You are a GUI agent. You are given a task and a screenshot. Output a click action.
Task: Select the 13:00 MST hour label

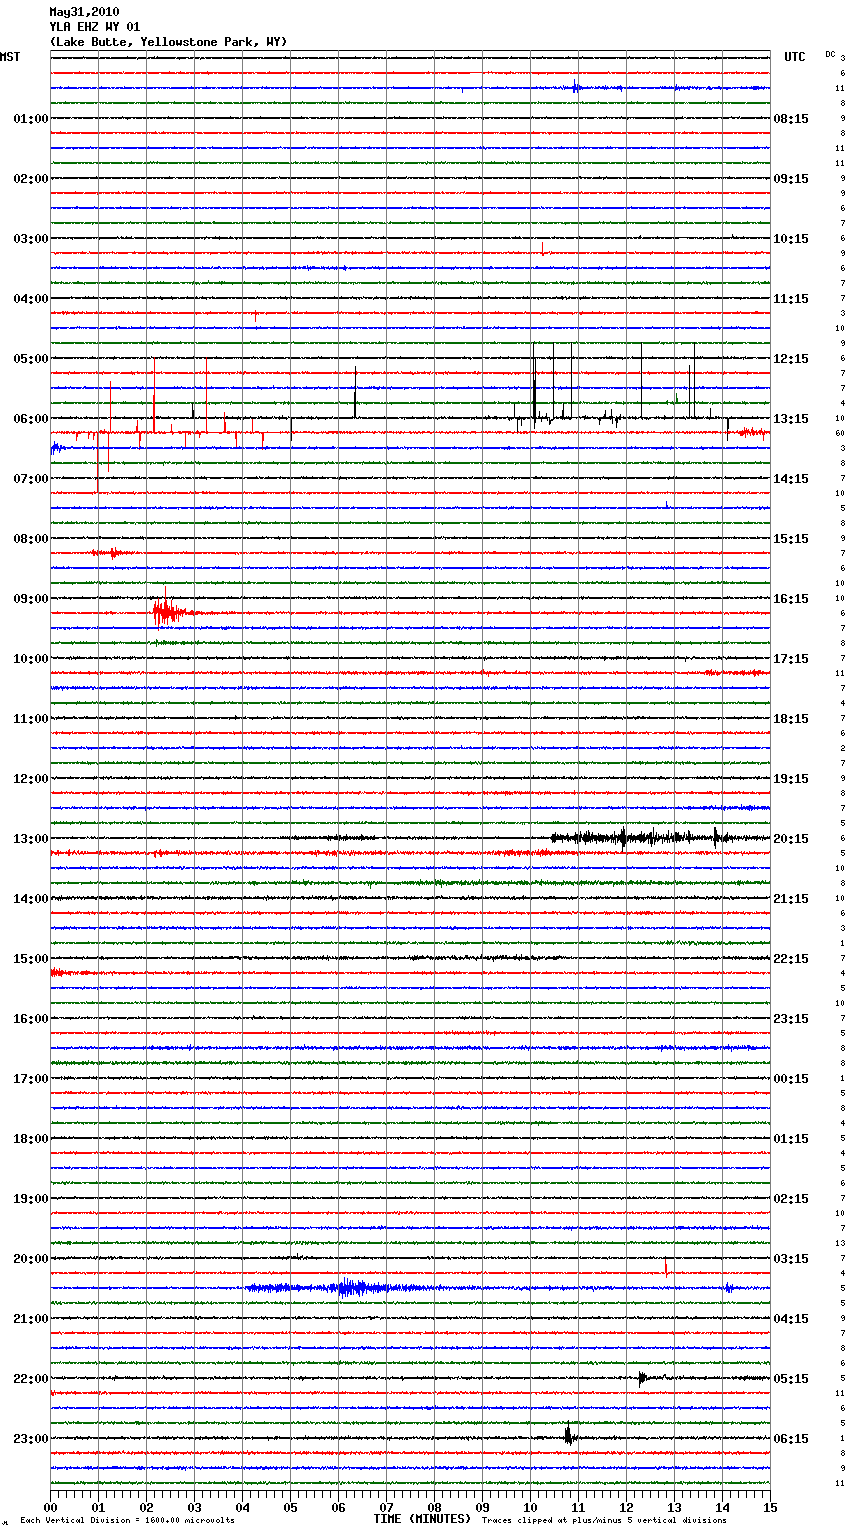31,839
